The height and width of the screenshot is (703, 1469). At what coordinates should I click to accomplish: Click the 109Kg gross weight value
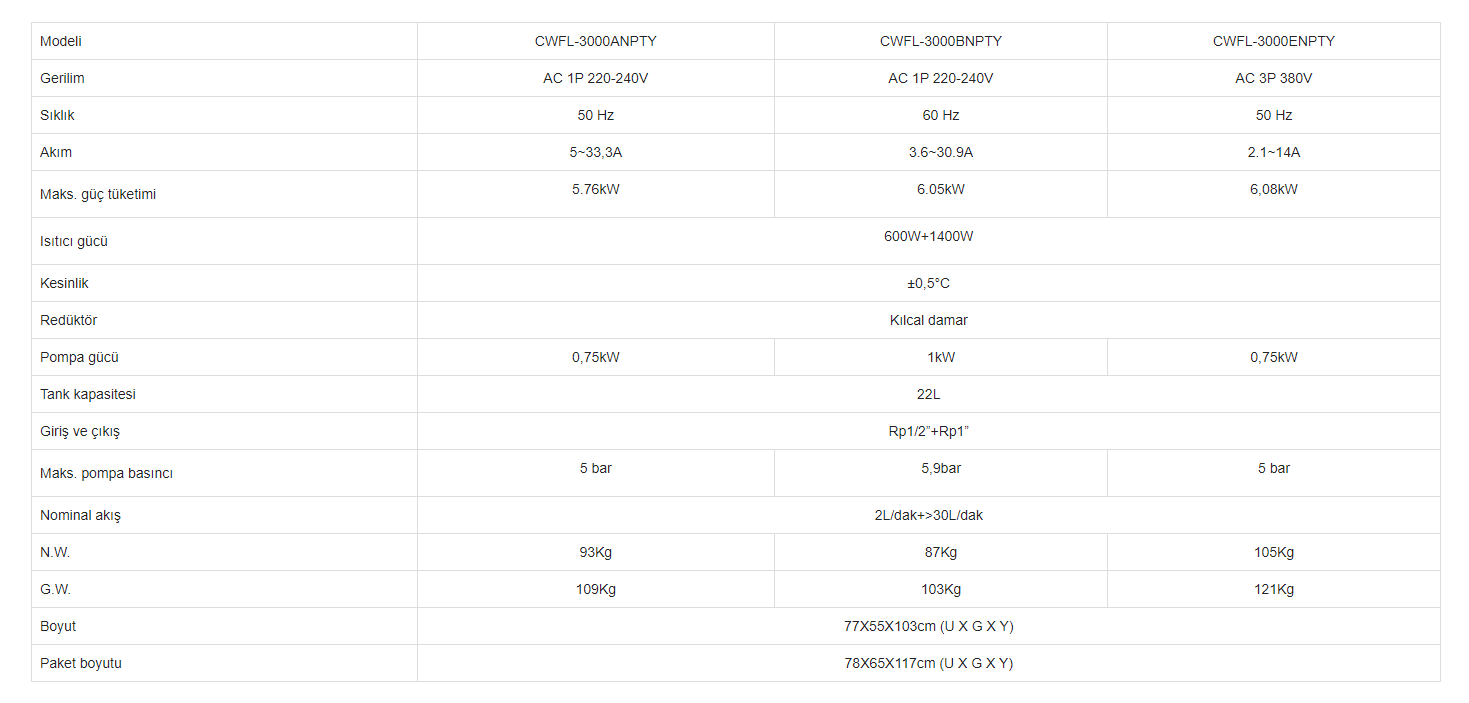pyautogui.click(x=595, y=589)
